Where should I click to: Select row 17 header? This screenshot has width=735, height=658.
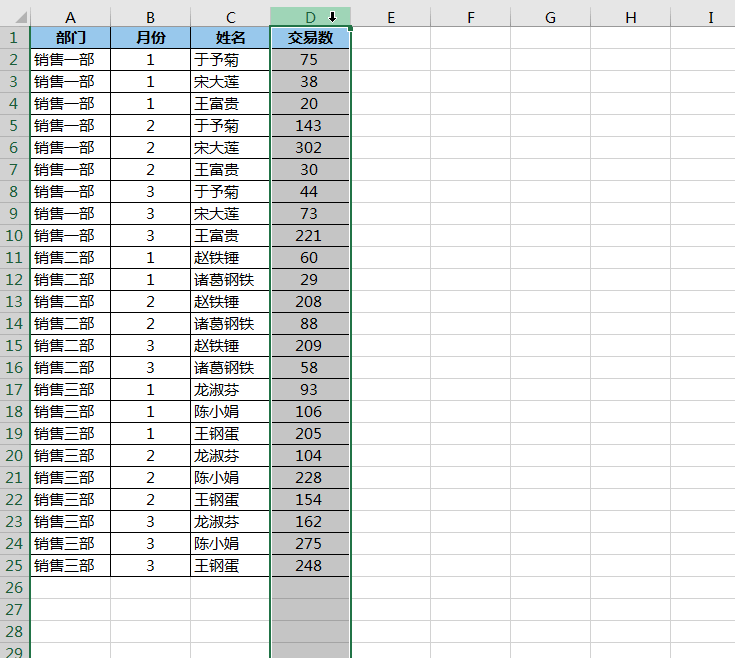tap(14, 389)
